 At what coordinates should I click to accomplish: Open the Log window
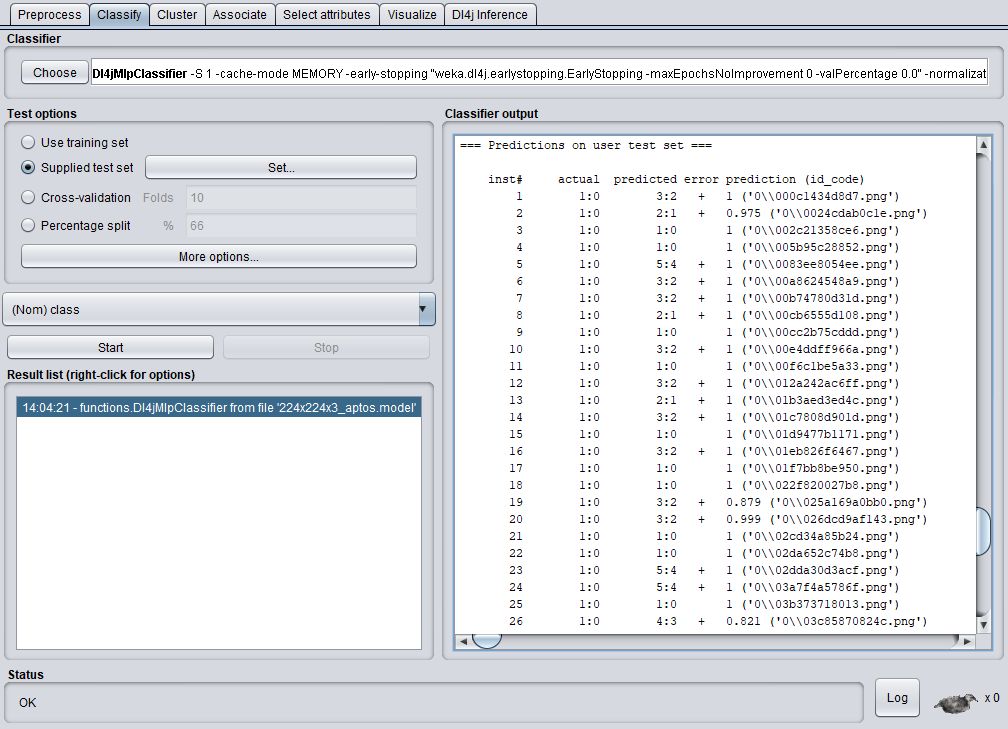pyautogui.click(x=897, y=698)
